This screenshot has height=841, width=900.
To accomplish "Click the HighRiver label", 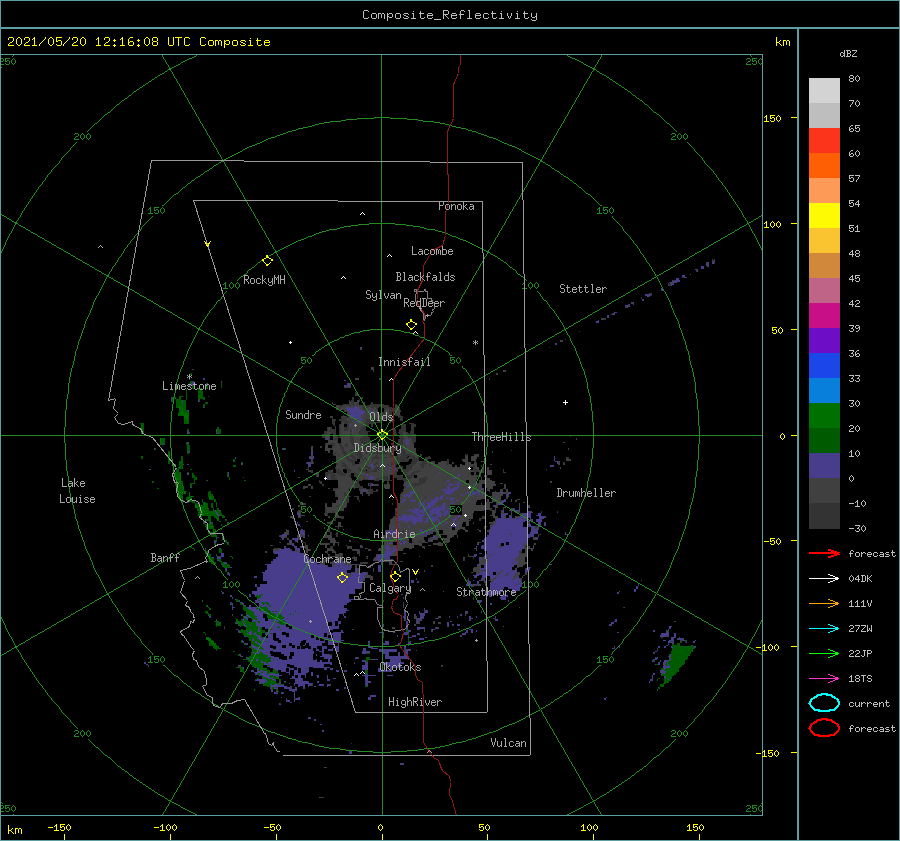I will pos(414,702).
